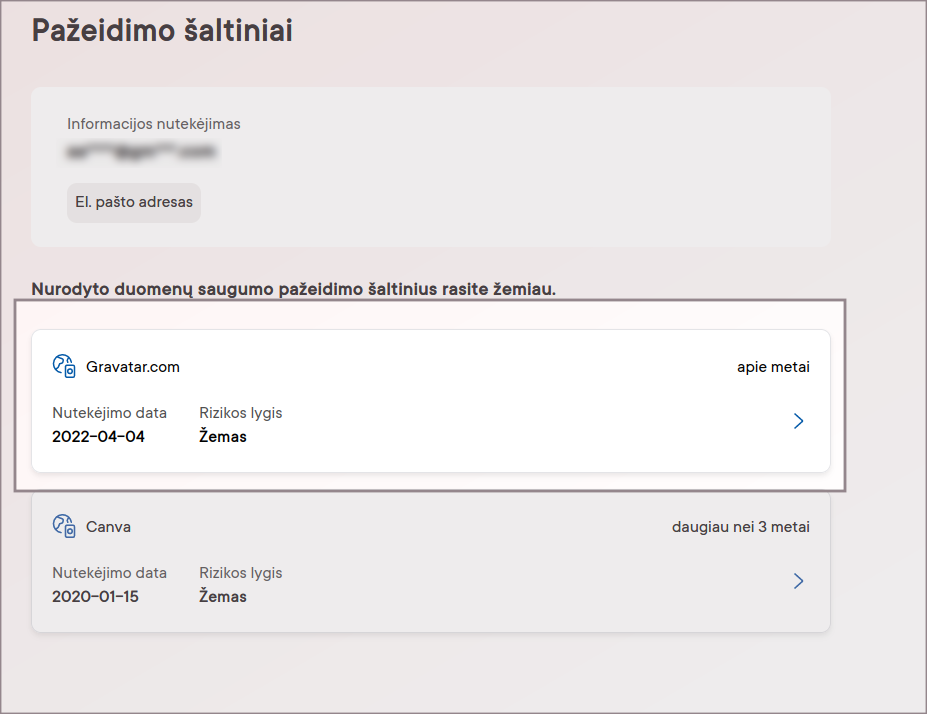Expand the Canva breach details chevron
This screenshot has width=927, height=714.
[x=798, y=581]
